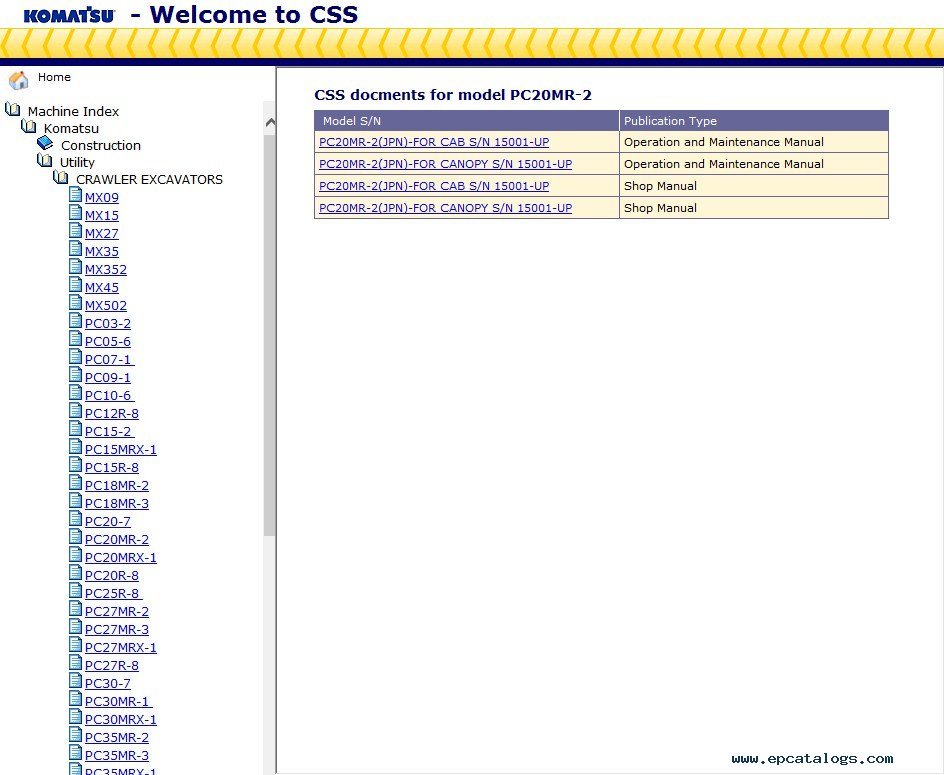Click the document icon beside PC20MRX-1

coord(75,555)
